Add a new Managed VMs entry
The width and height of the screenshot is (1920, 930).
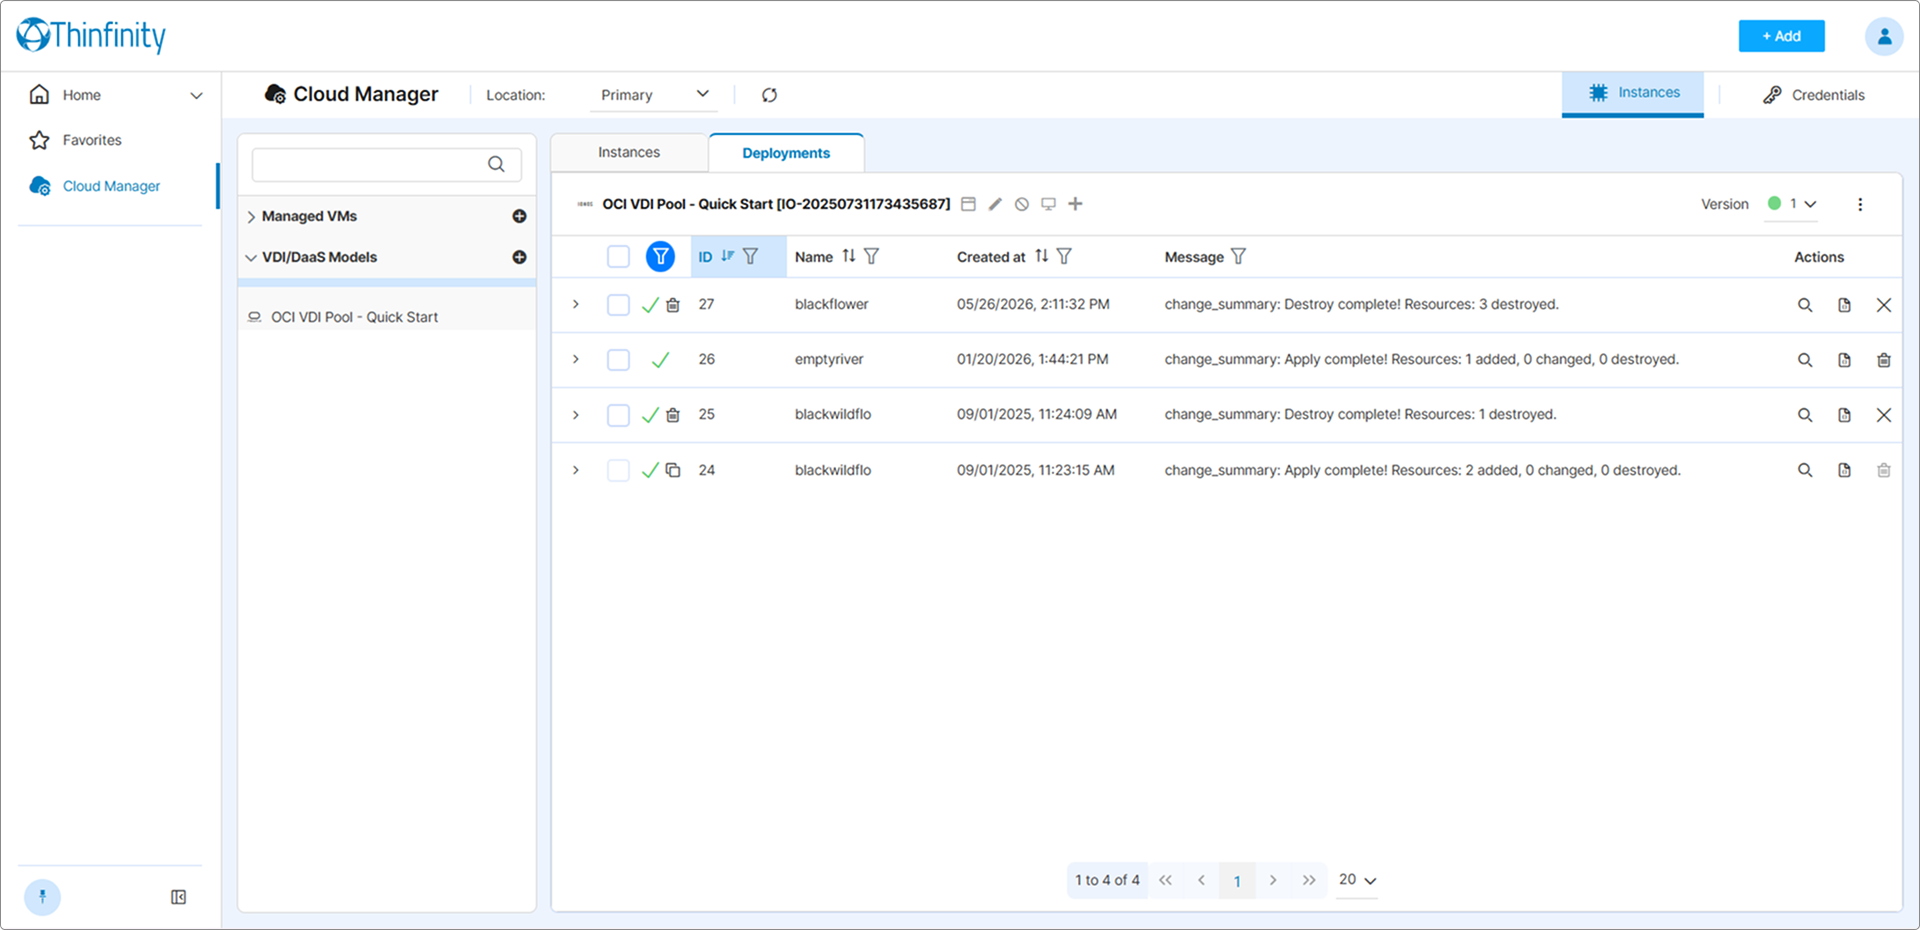(519, 216)
